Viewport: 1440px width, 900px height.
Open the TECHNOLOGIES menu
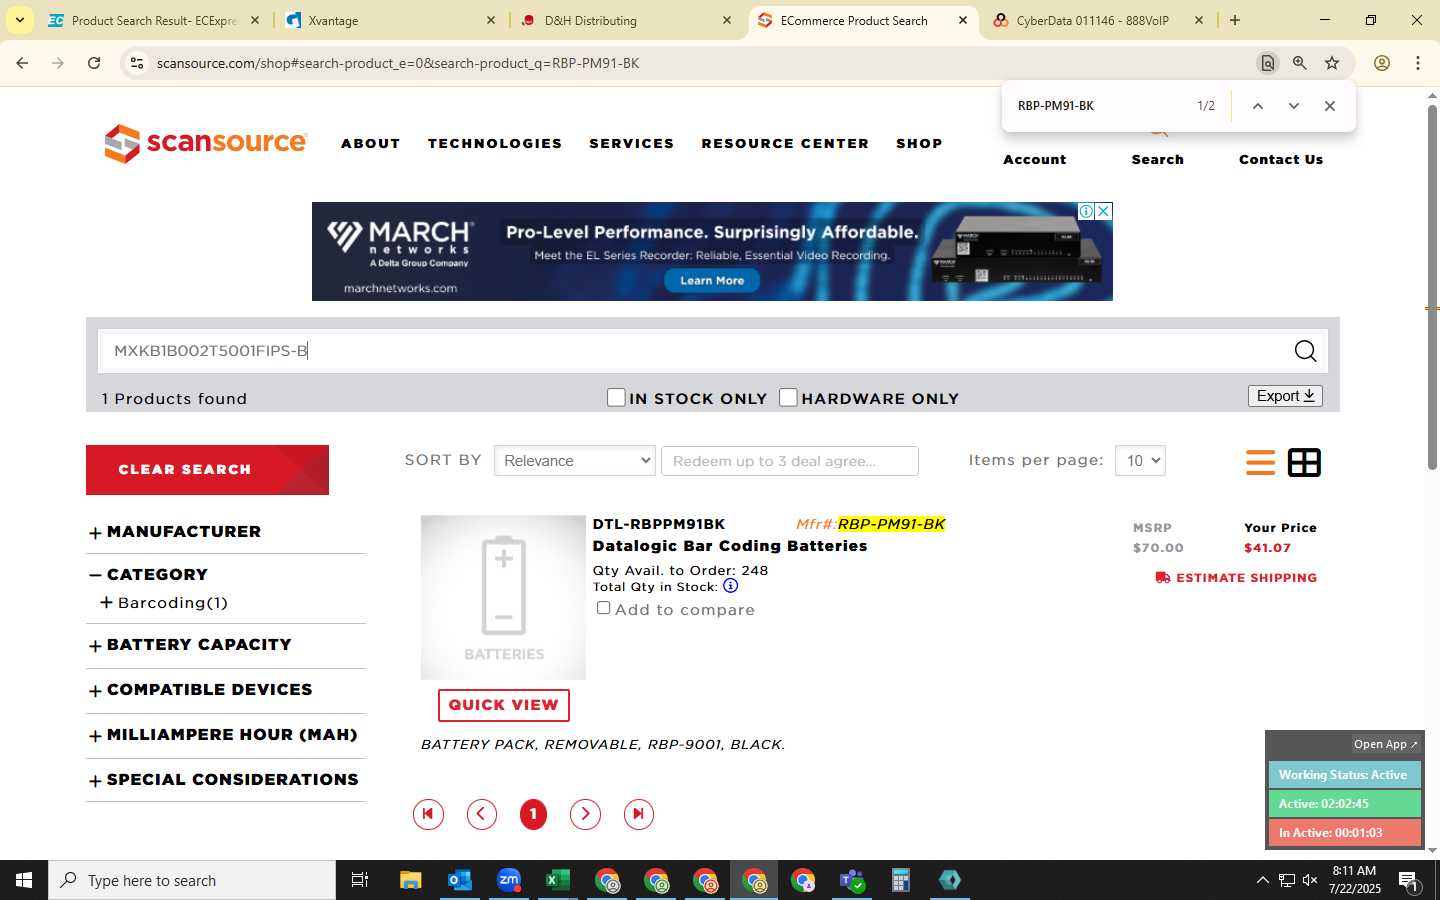495,144
